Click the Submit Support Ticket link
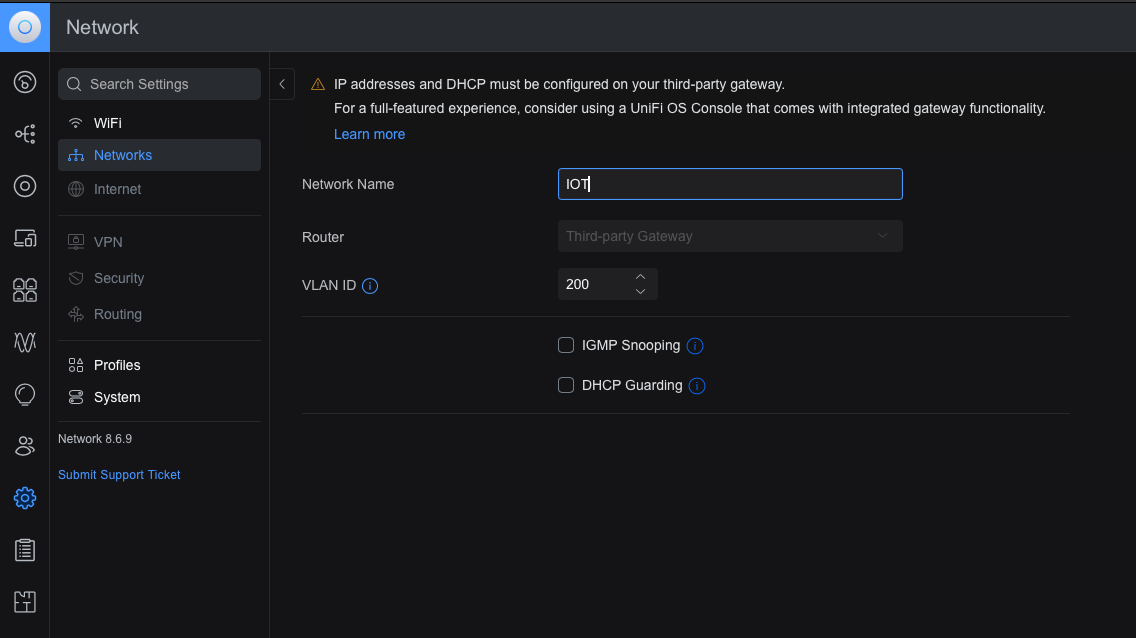Image resolution: width=1136 pixels, height=638 pixels. tap(119, 475)
